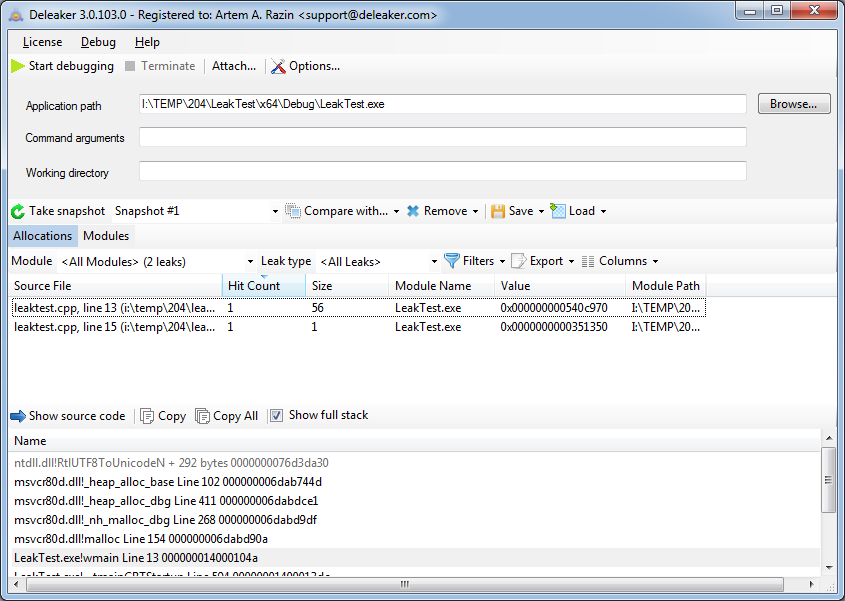This screenshot has width=845, height=601.
Task: Take a snapshot using the refresh icon
Action: 15,211
